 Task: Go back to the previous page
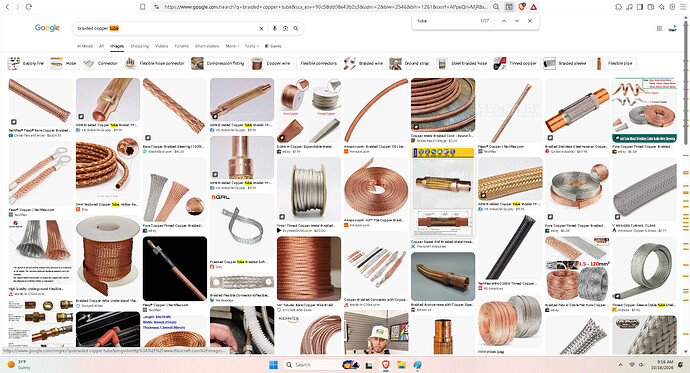pyautogui.click(x=7, y=7)
